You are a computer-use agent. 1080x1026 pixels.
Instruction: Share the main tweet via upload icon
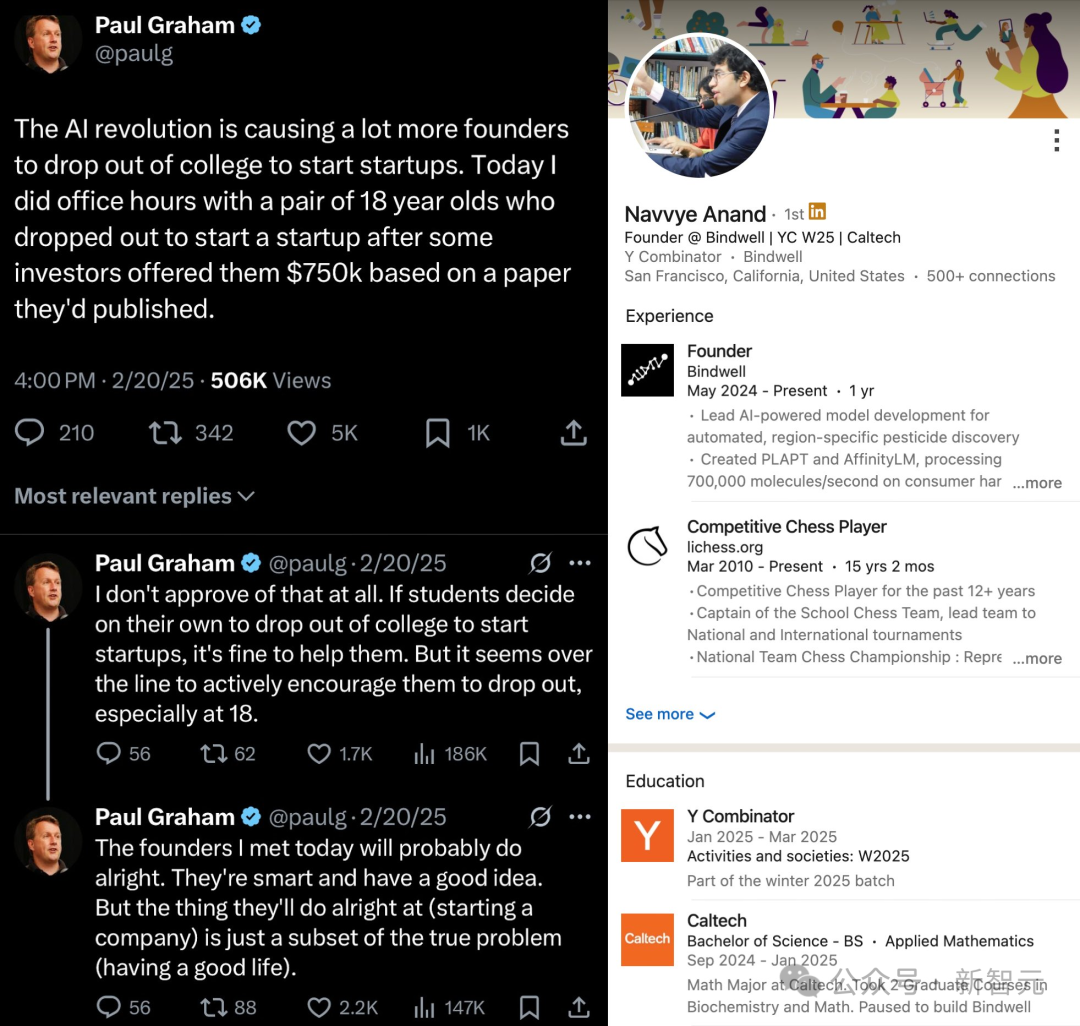click(x=573, y=432)
